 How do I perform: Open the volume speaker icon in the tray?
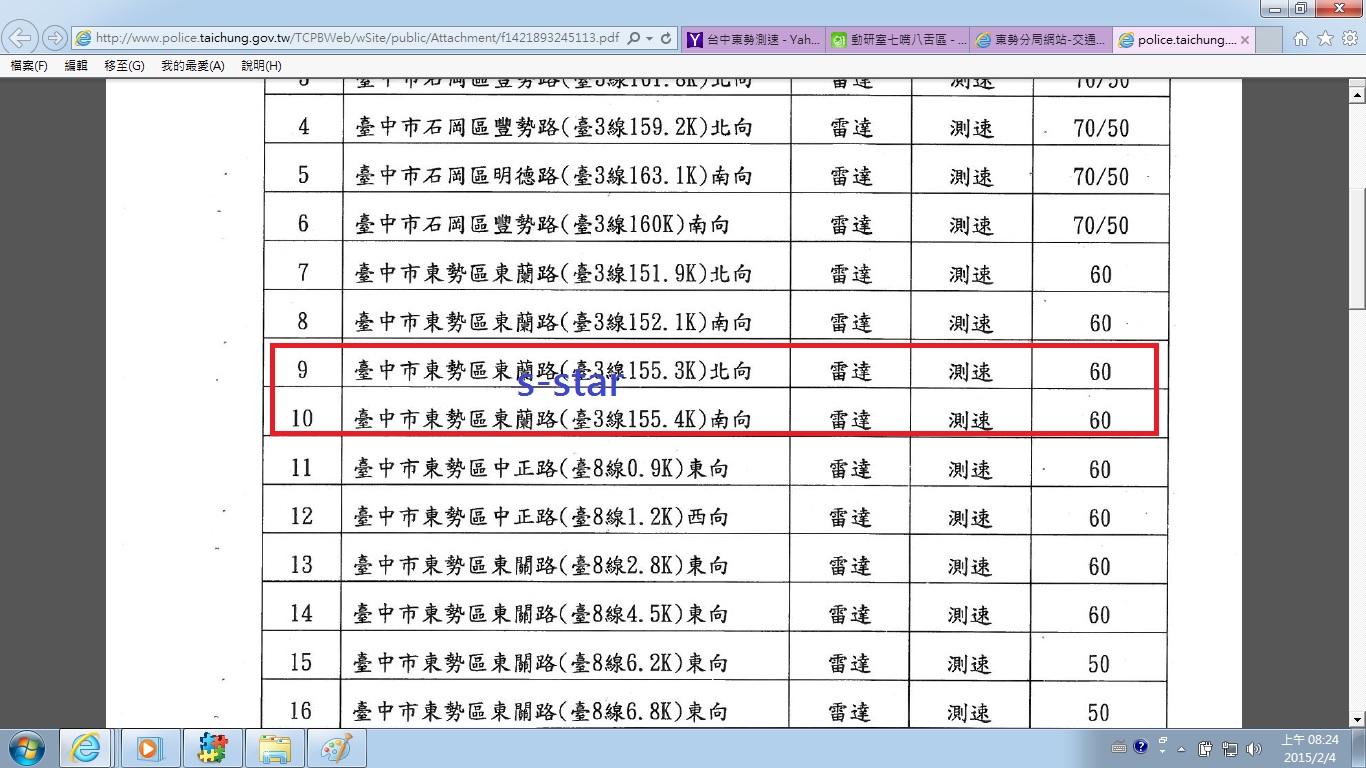coord(1255,748)
